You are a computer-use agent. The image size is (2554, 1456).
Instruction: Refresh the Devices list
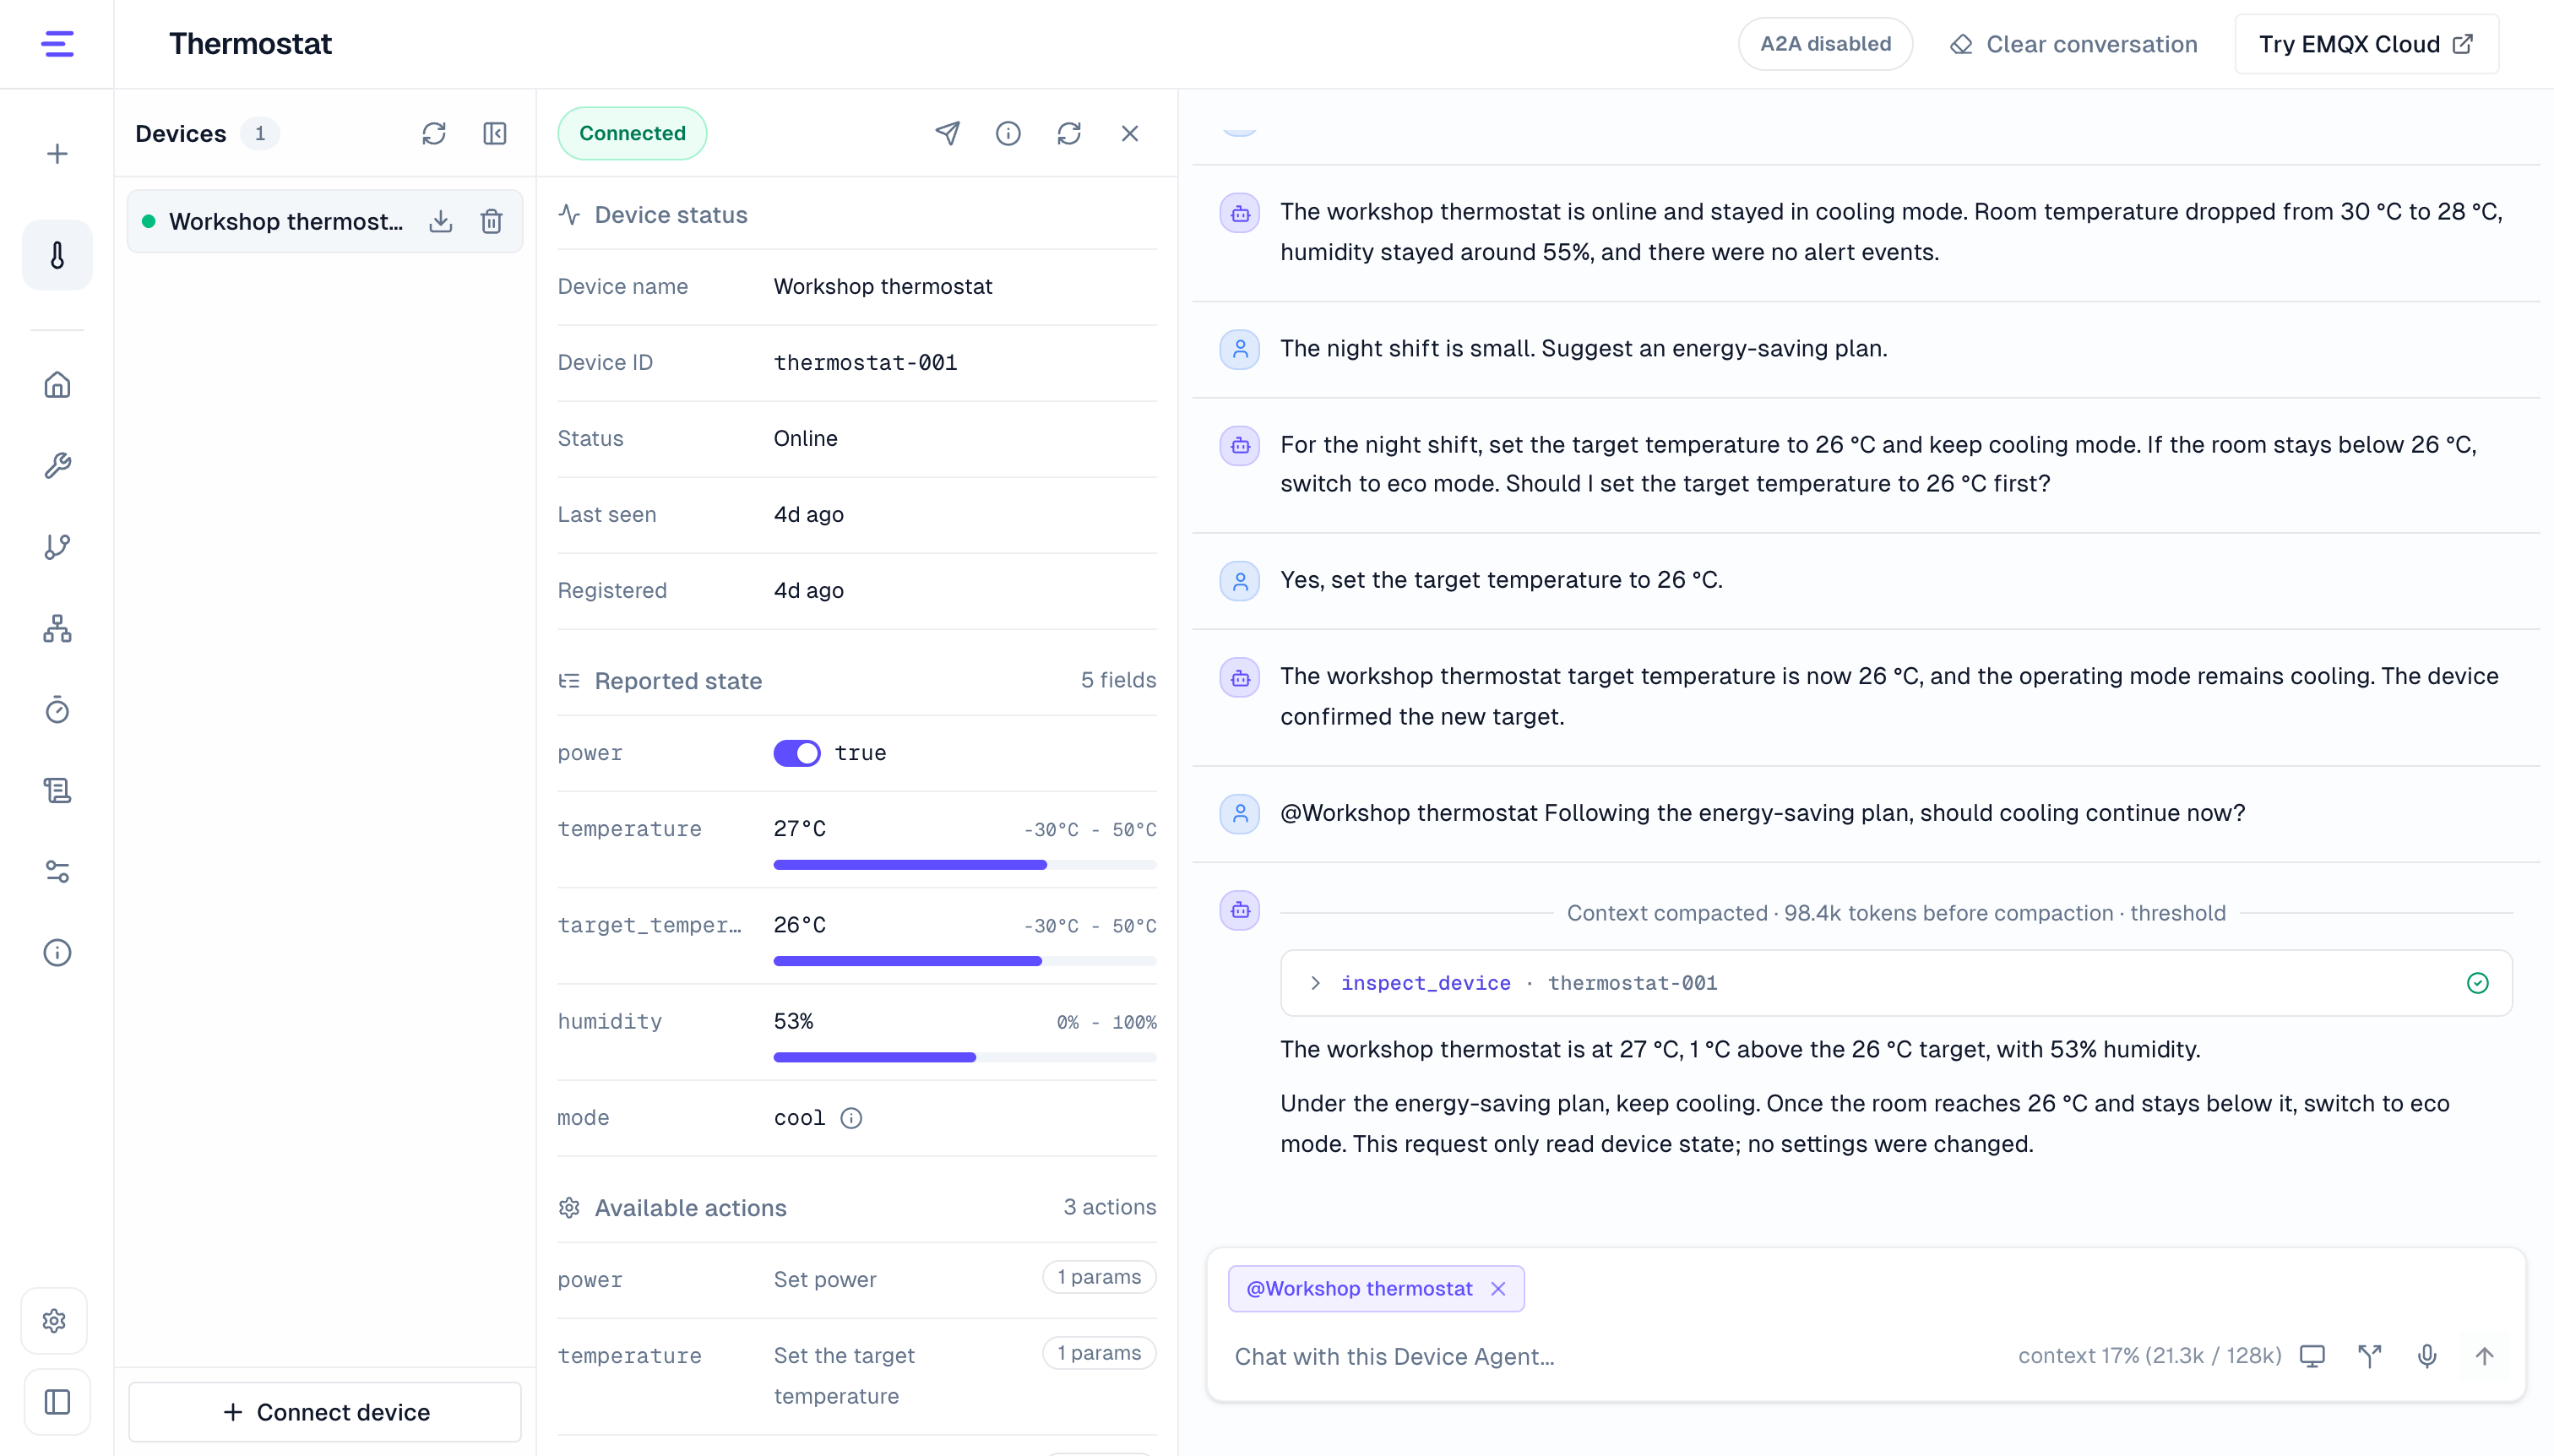tap(433, 133)
